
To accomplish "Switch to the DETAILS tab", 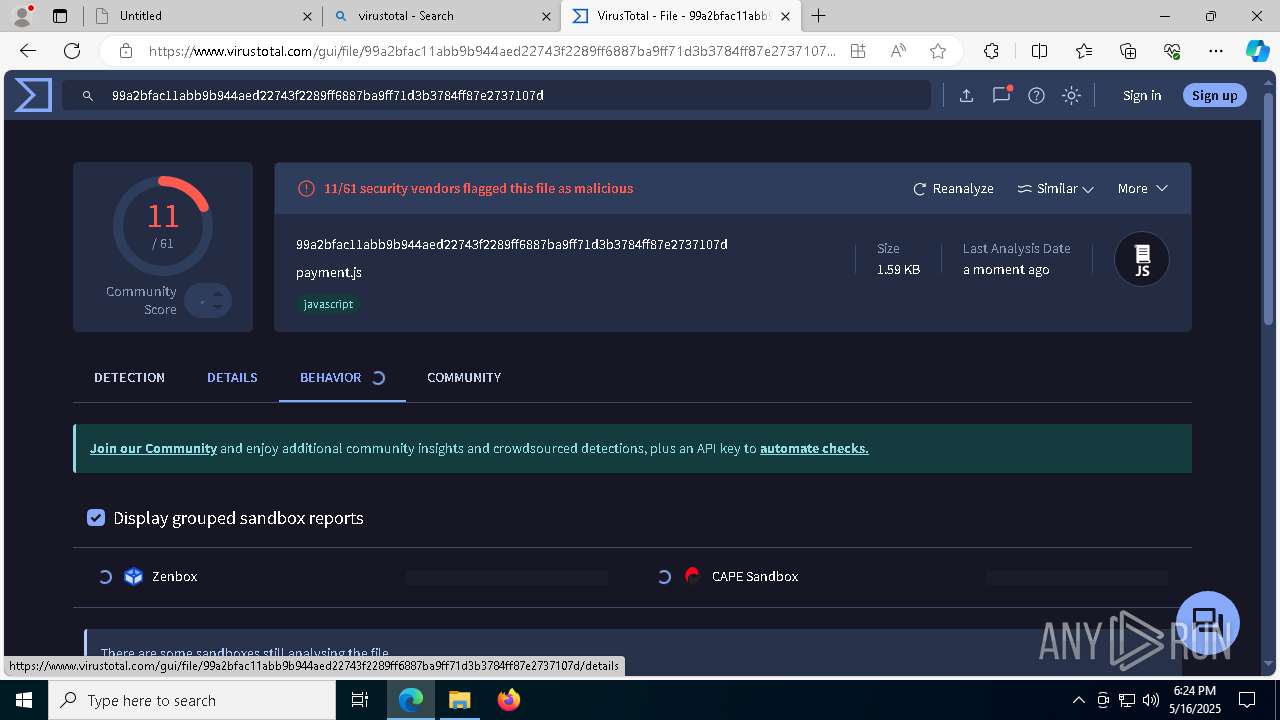I will click(232, 377).
